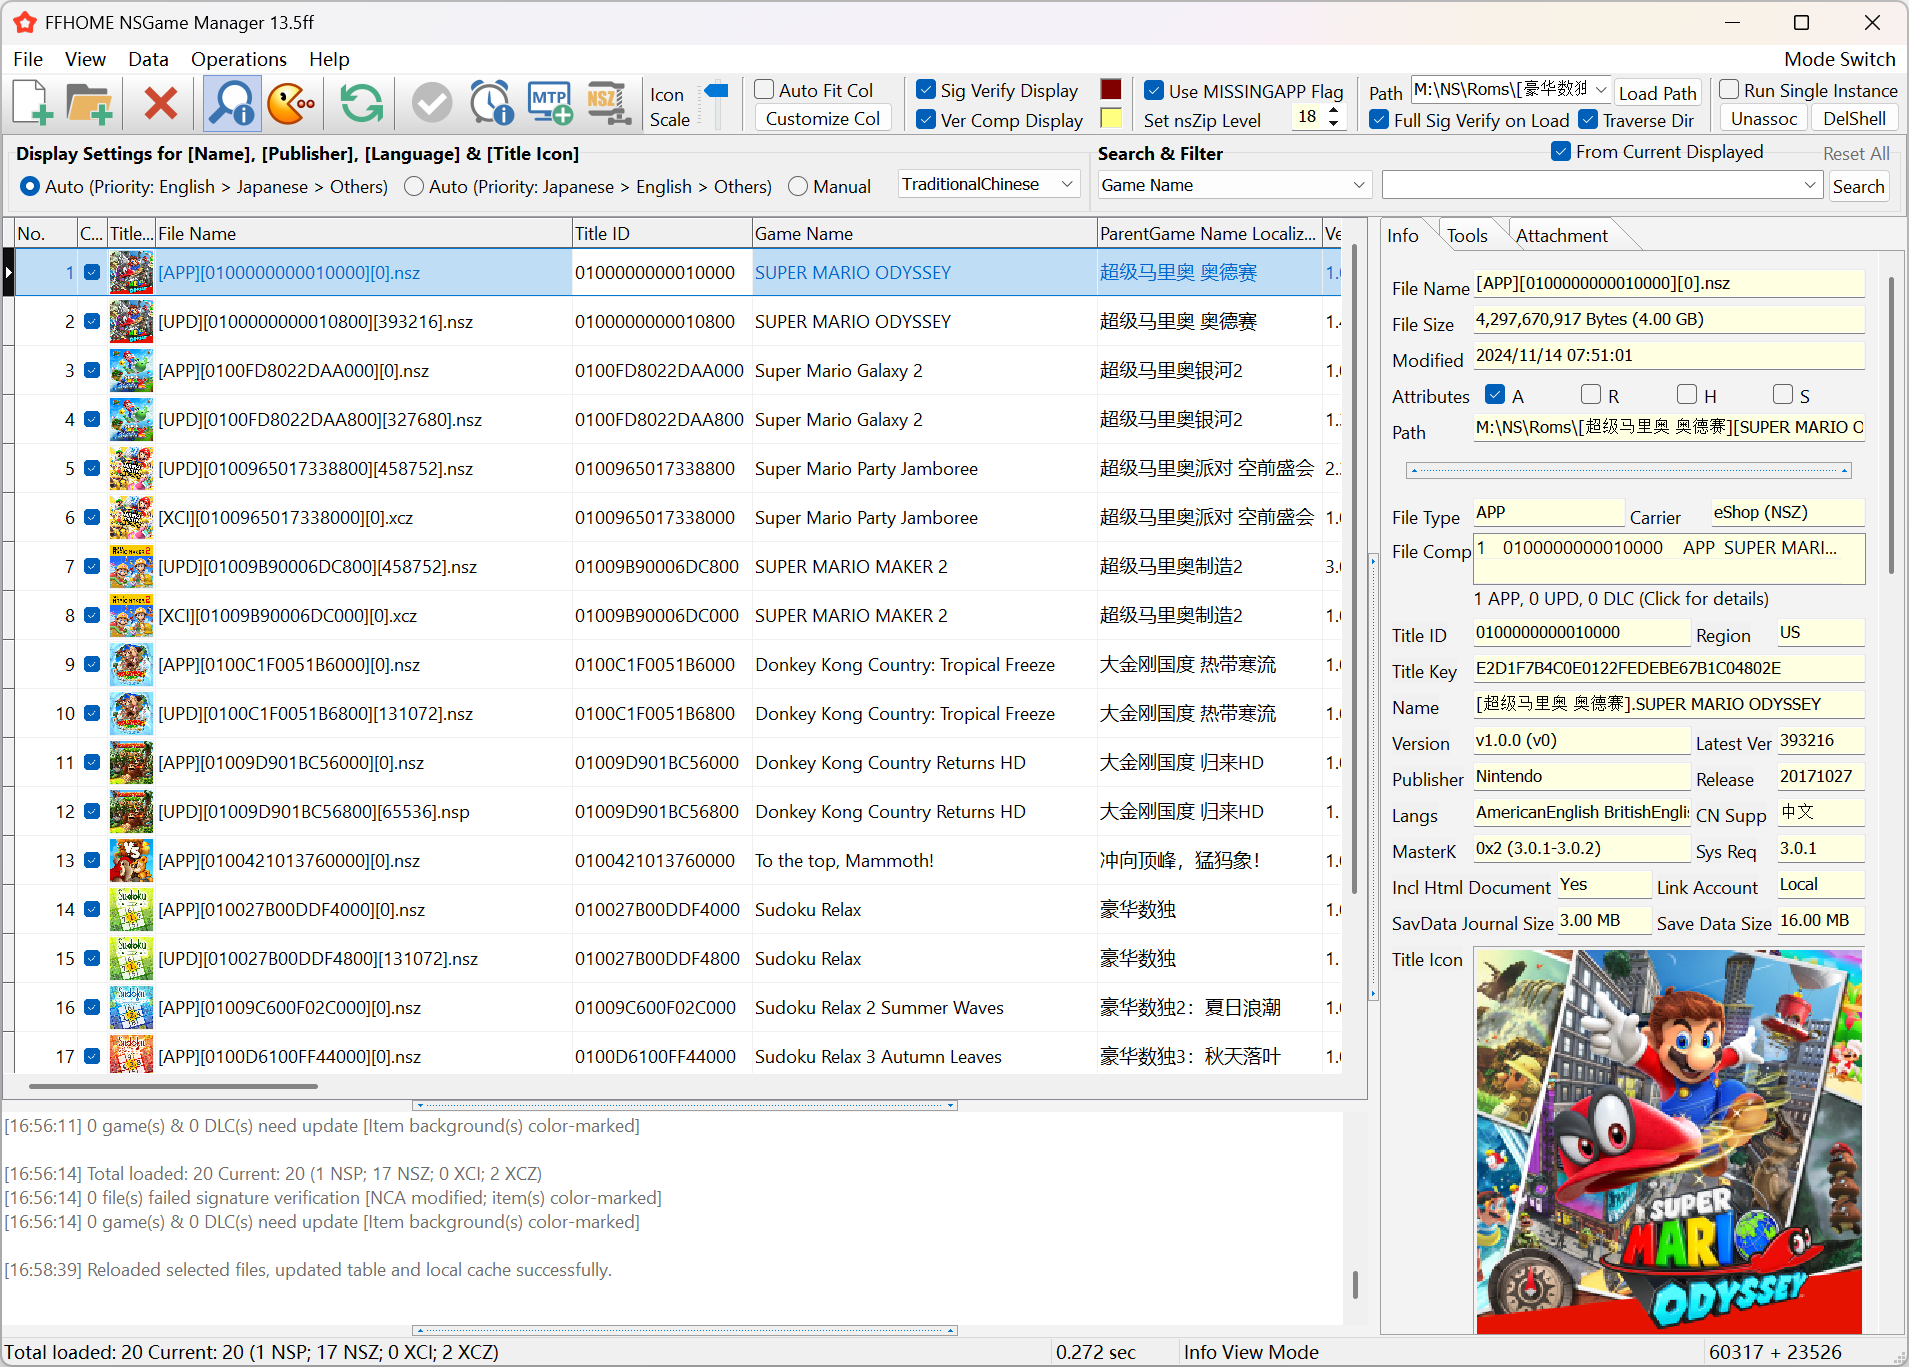The image size is (1909, 1367).
Task: Click the Load Path button
Action: (x=1657, y=93)
